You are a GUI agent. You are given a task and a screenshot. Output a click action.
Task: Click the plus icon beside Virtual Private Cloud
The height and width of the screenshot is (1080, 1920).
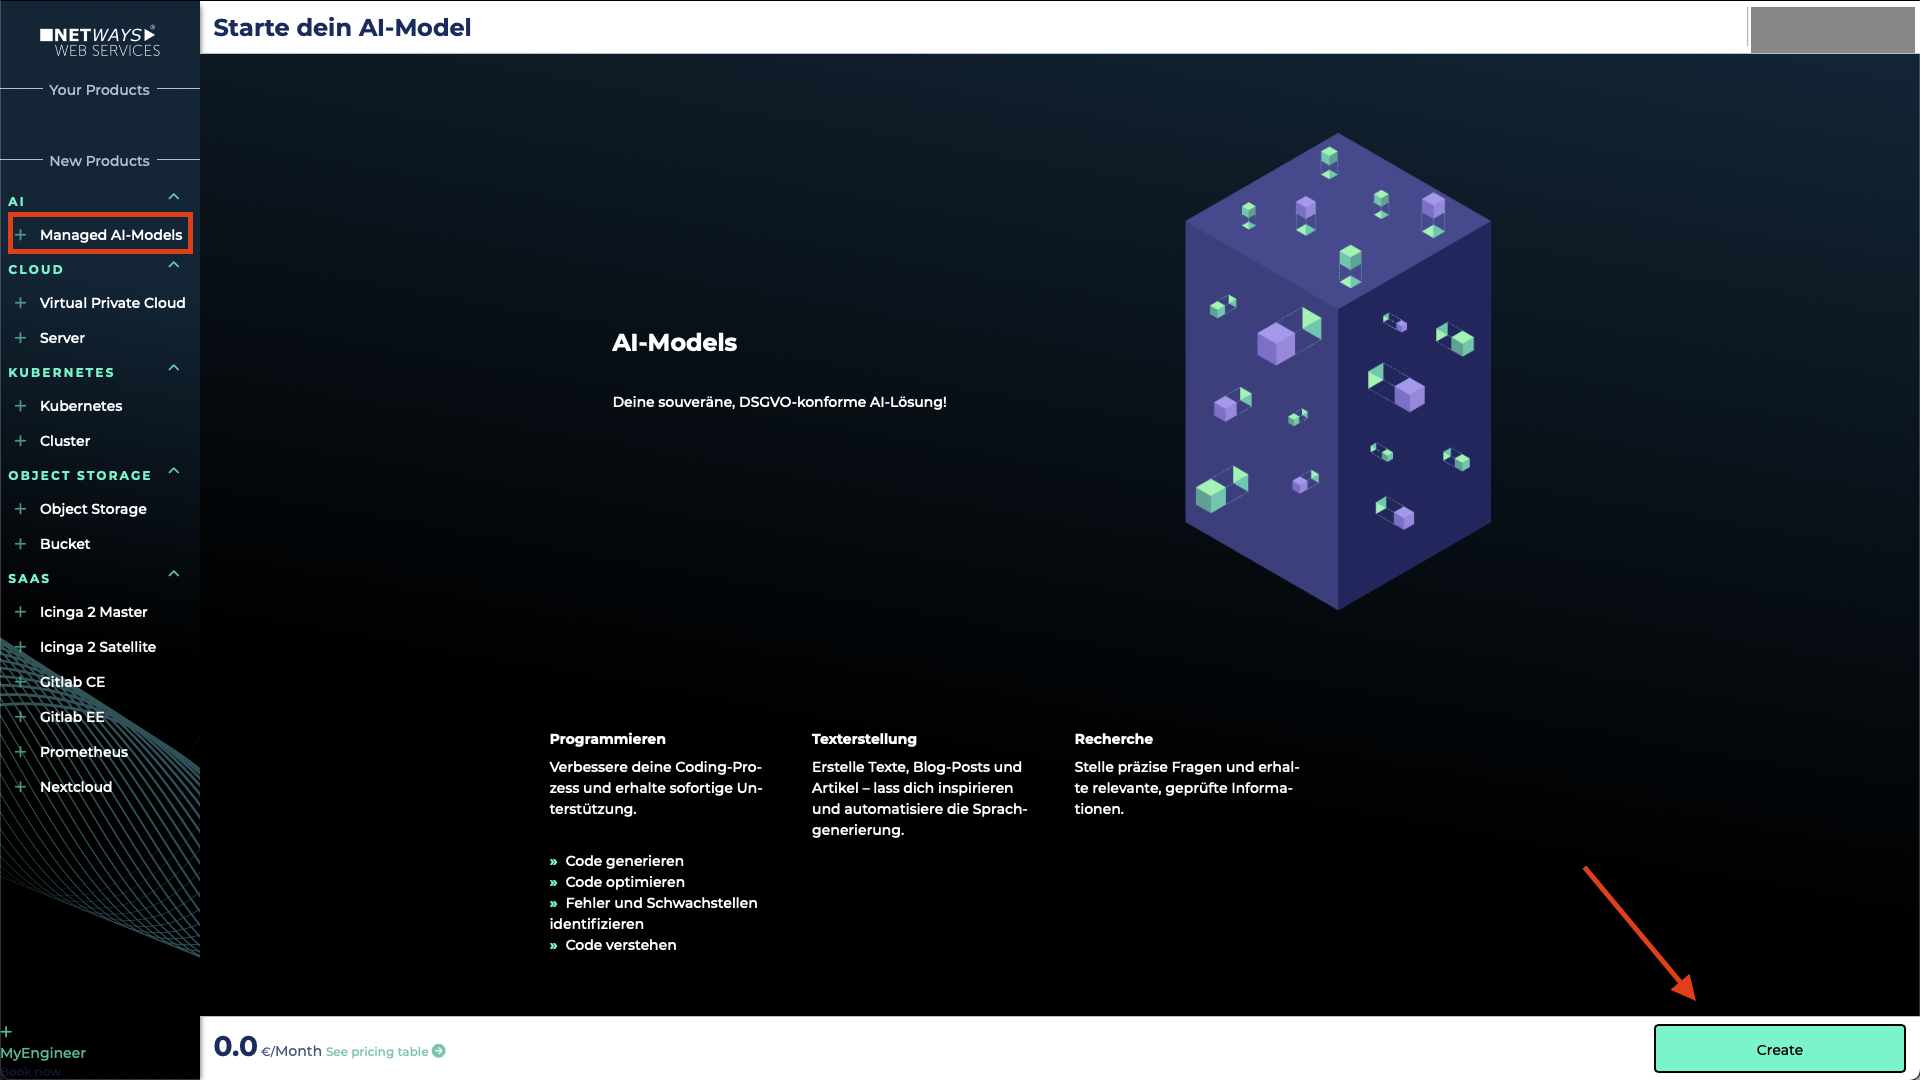[x=21, y=302]
